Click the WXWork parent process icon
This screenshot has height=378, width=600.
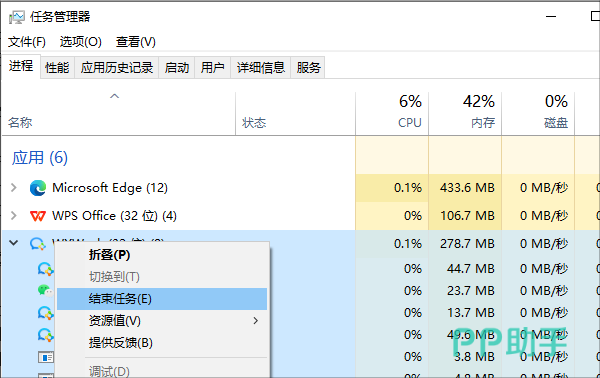tap(38, 244)
